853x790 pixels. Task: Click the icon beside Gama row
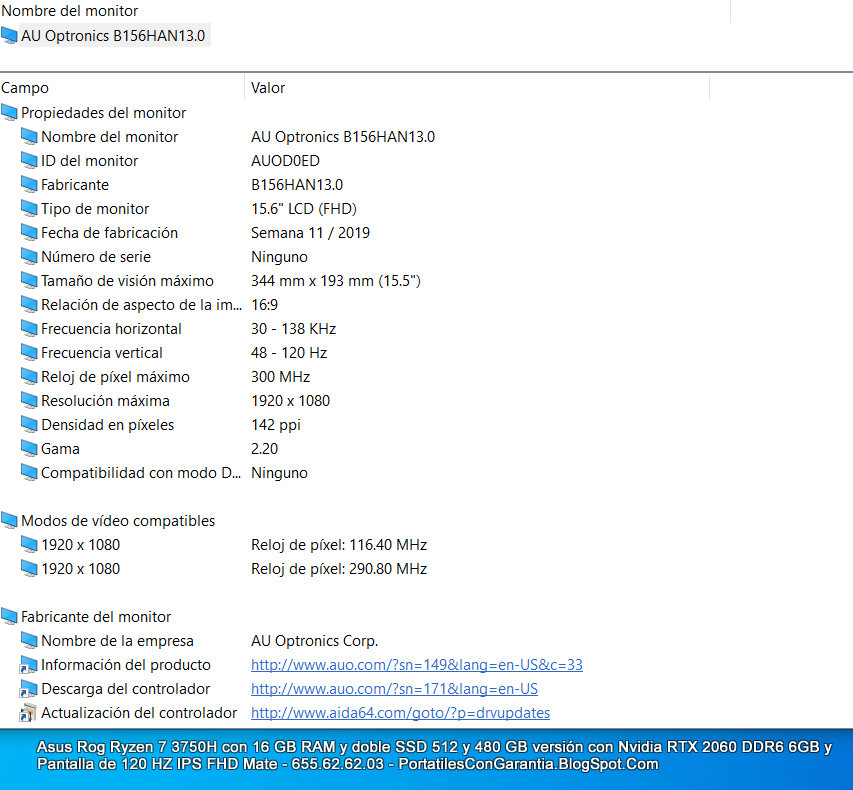pos(29,448)
